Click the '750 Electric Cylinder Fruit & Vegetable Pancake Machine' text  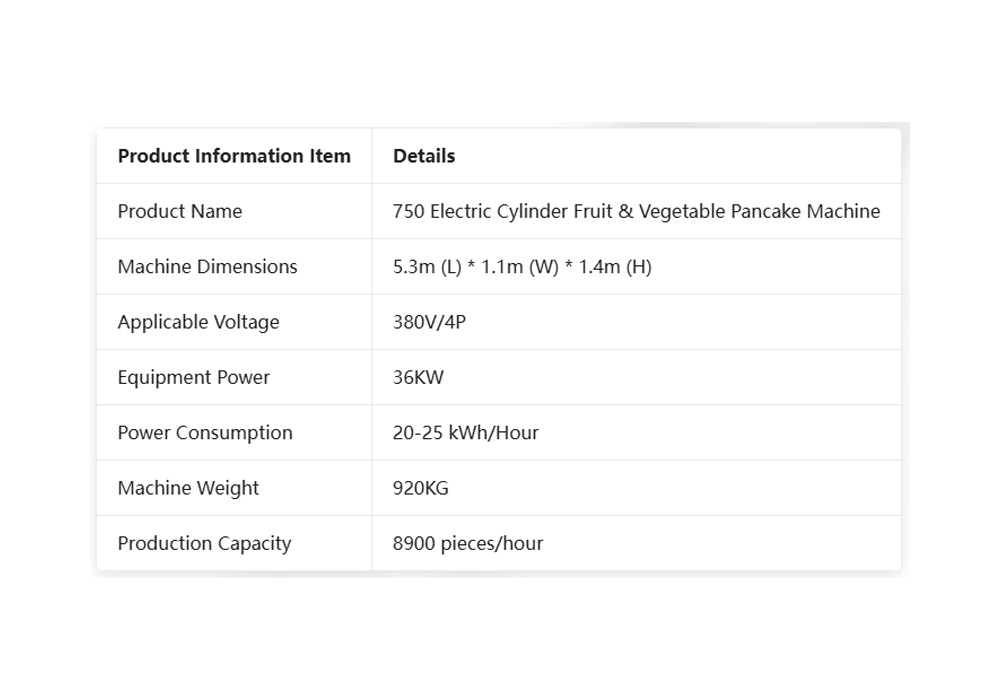636,211
